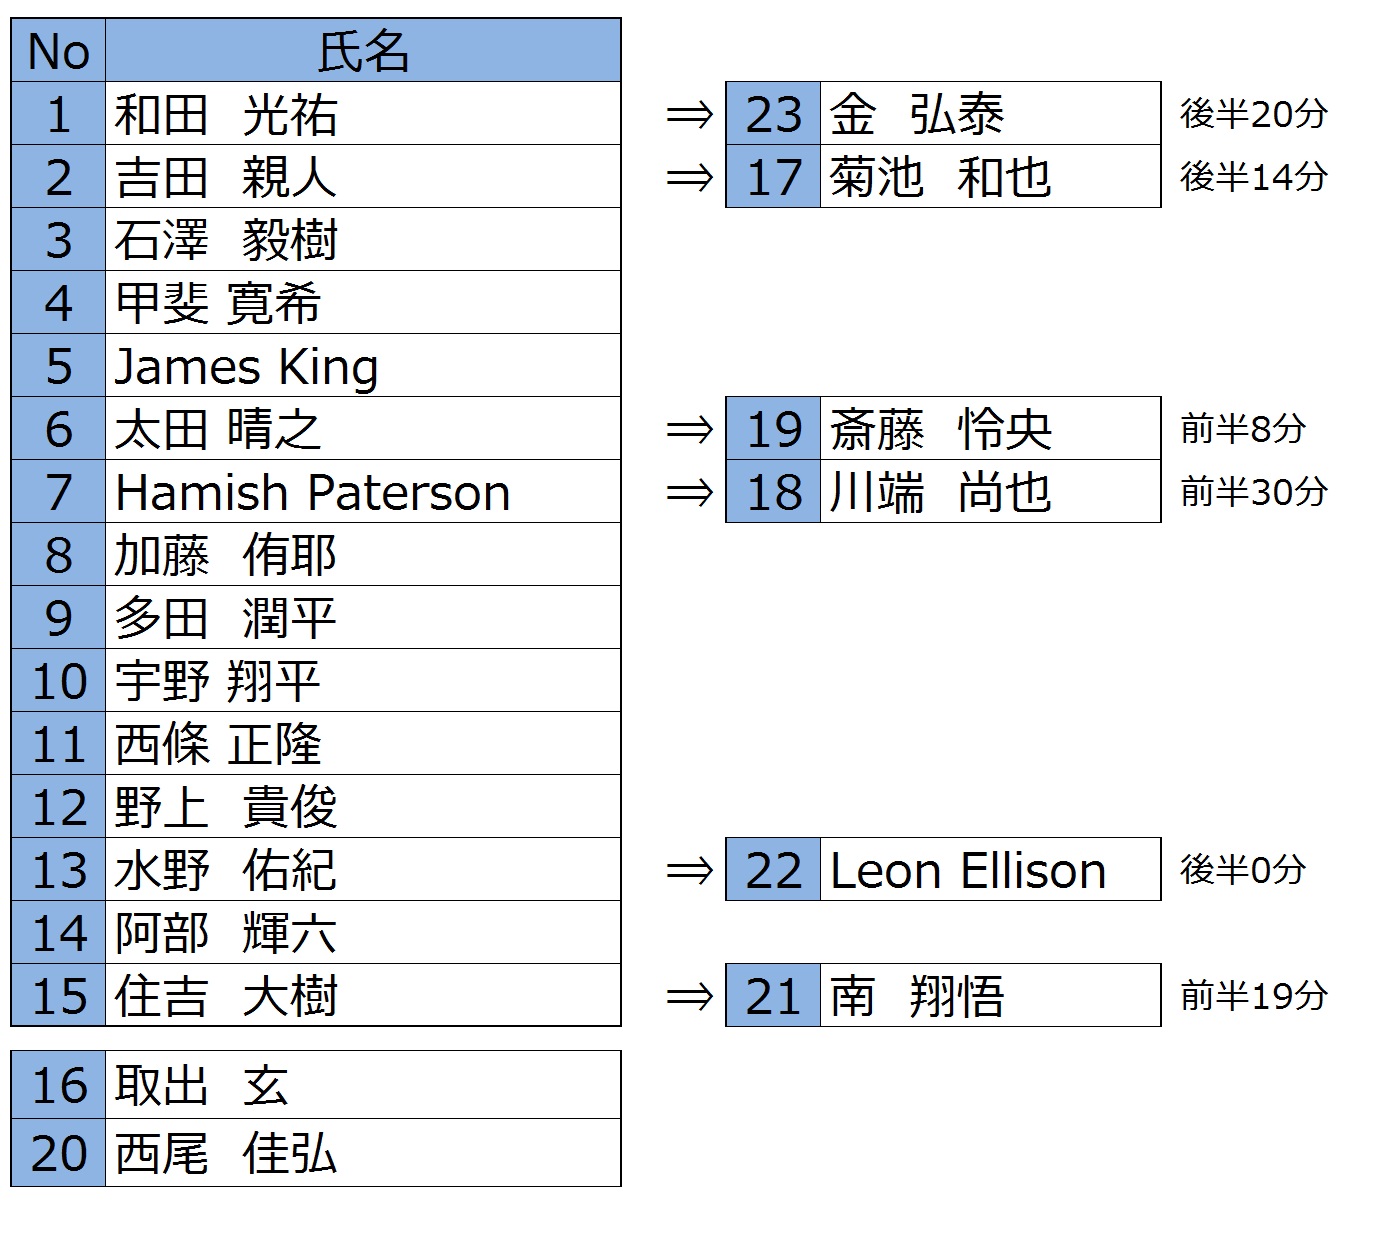Click the arrow beside Hamish Paterson
The width and height of the screenshot is (1390, 1255).
click(690, 493)
